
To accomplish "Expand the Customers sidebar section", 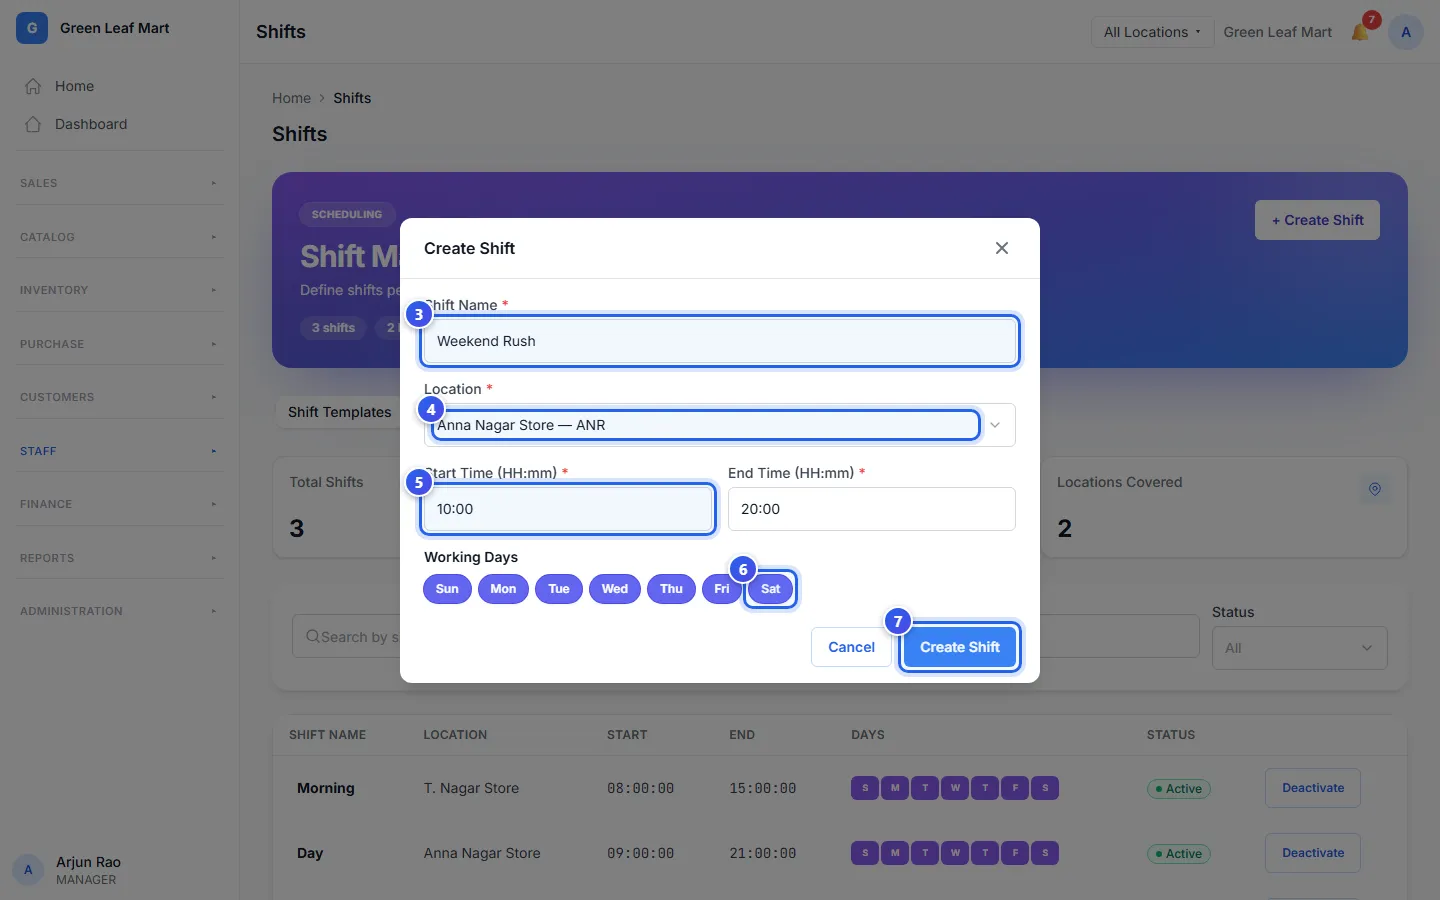I will point(120,397).
